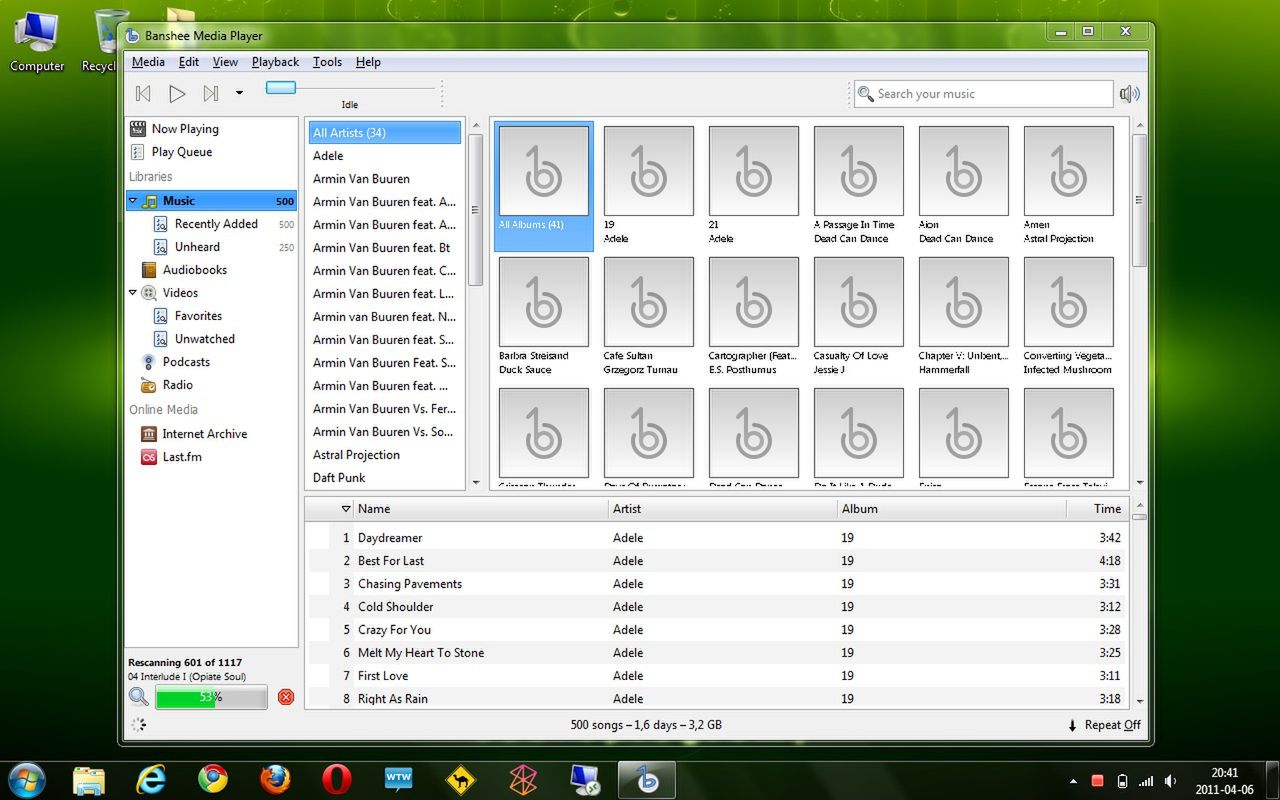
Task: Focus the Search your music field
Action: click(x=983, y=94)
